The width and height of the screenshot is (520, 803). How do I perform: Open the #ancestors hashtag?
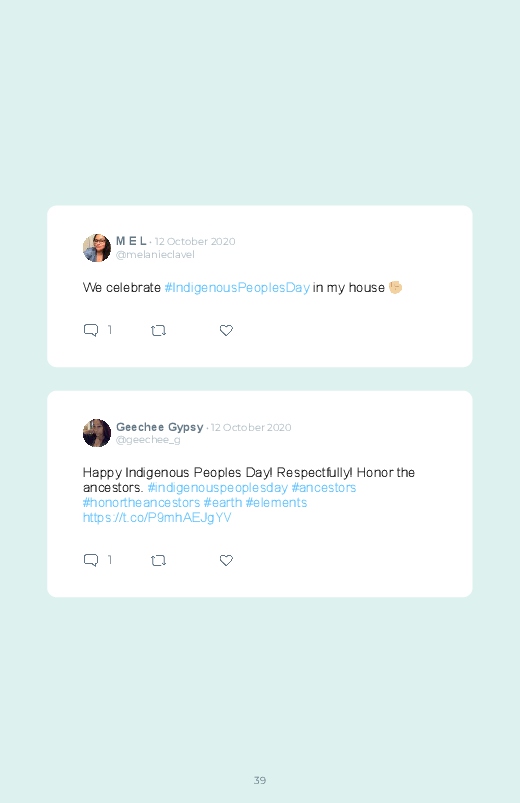click(x=324, y=488)
